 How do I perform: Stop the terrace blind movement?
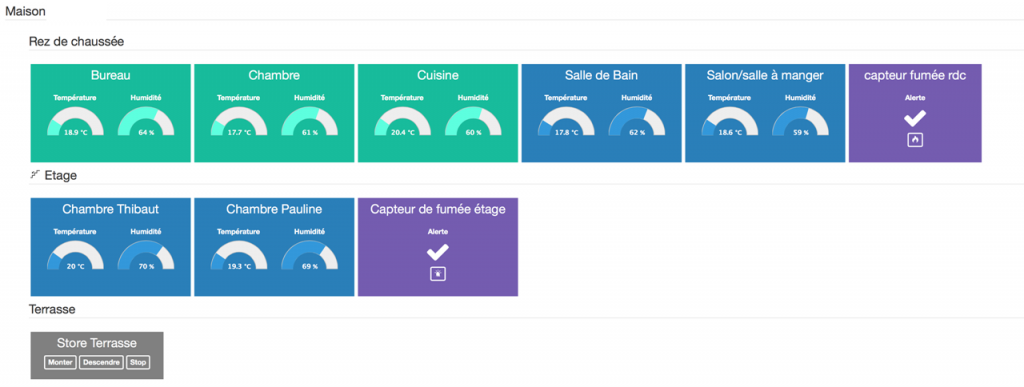click(x=138, y=362)
